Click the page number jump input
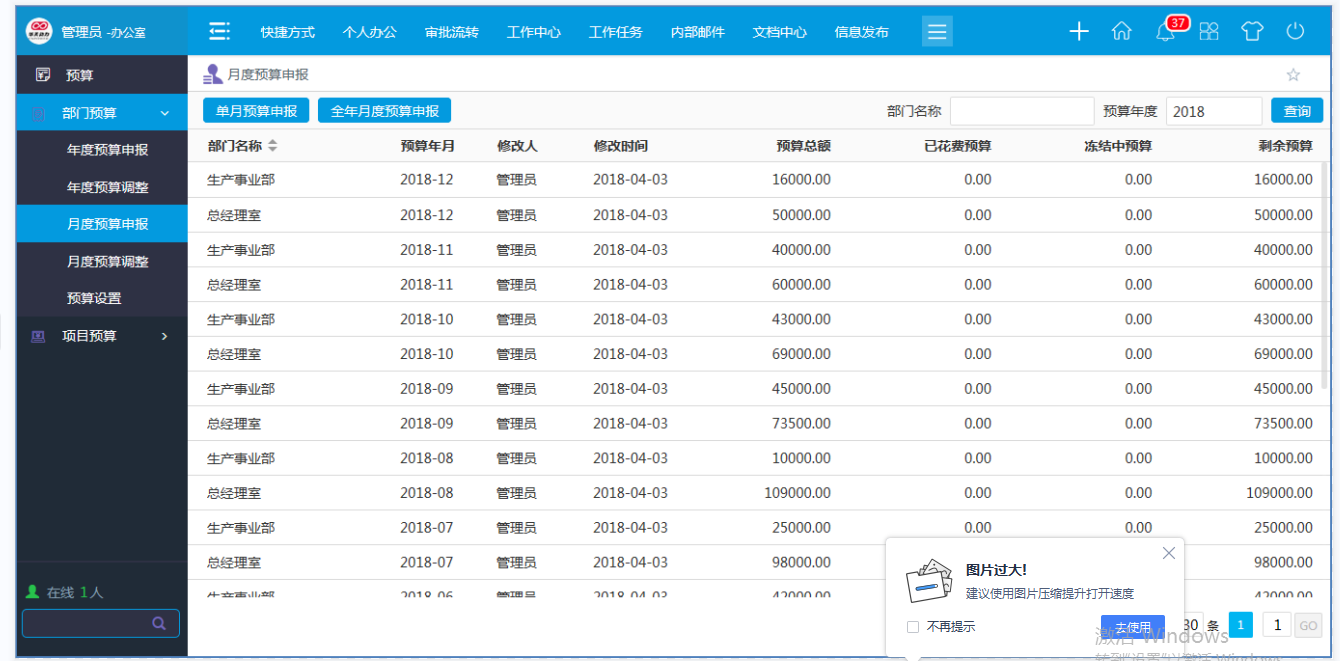This screenshot has width=1340, height=661. tap(1276, 626)
